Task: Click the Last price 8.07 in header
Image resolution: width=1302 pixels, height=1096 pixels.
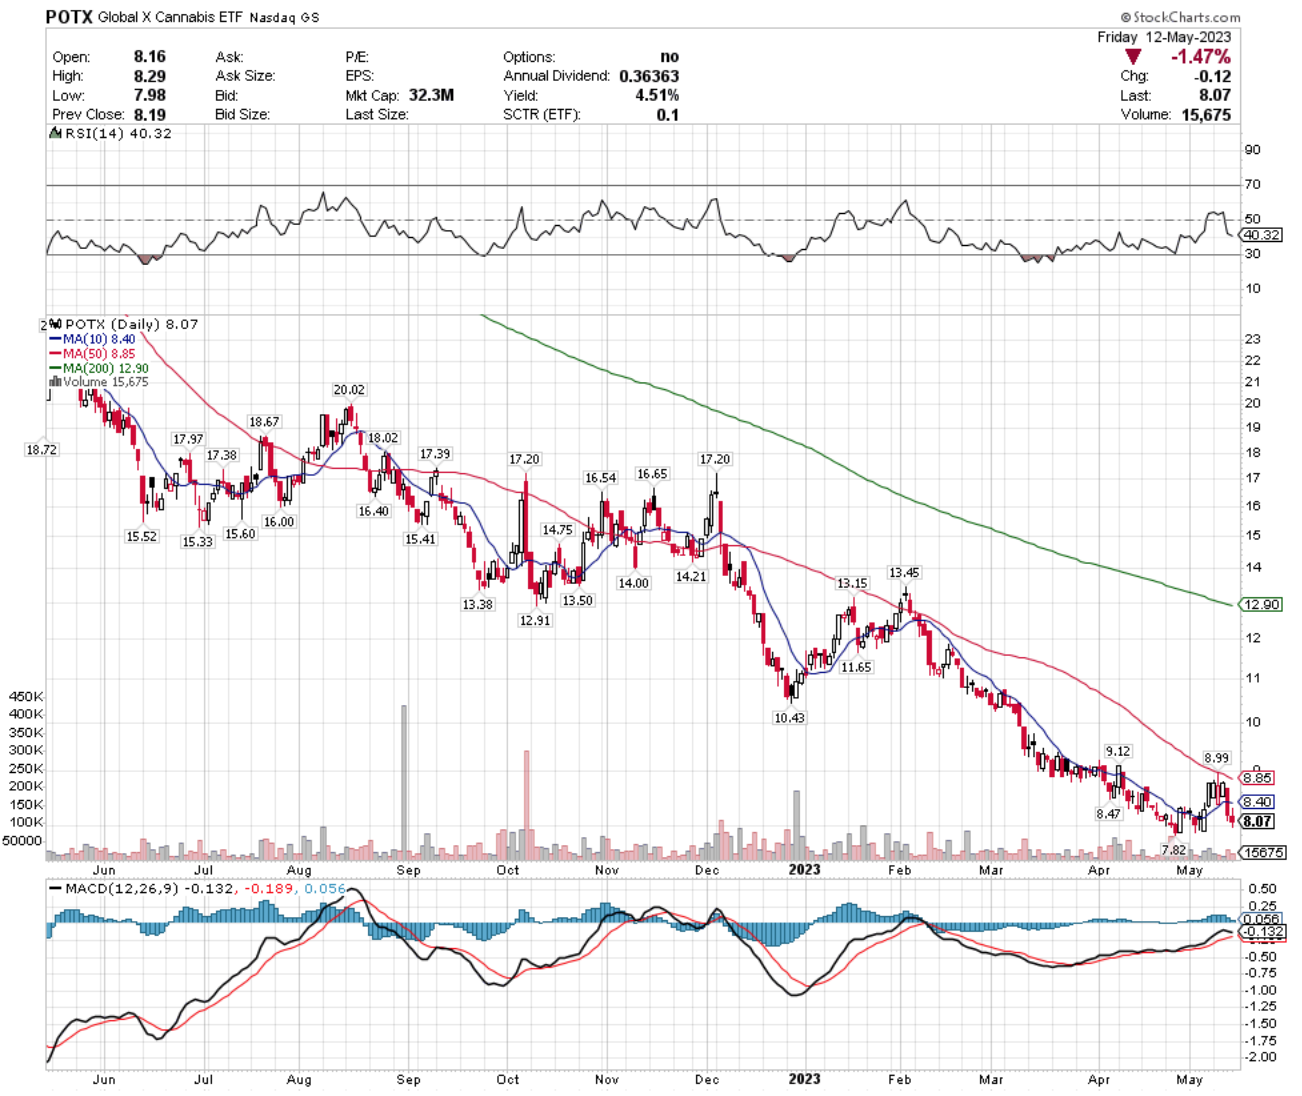Action: click(1215, 95)
